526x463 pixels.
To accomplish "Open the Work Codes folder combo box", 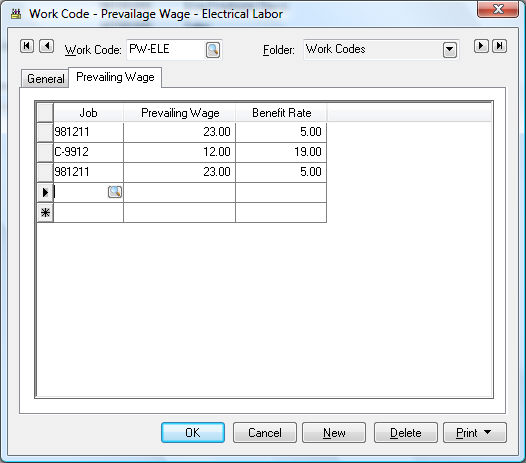I will [x=381, y=50].
